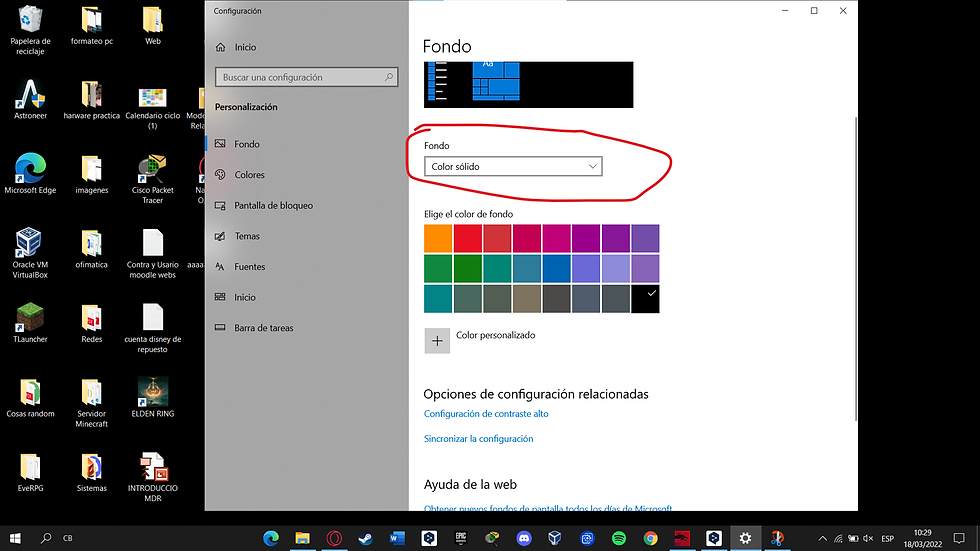Click the magnifier icon in the settings search box

389,77
